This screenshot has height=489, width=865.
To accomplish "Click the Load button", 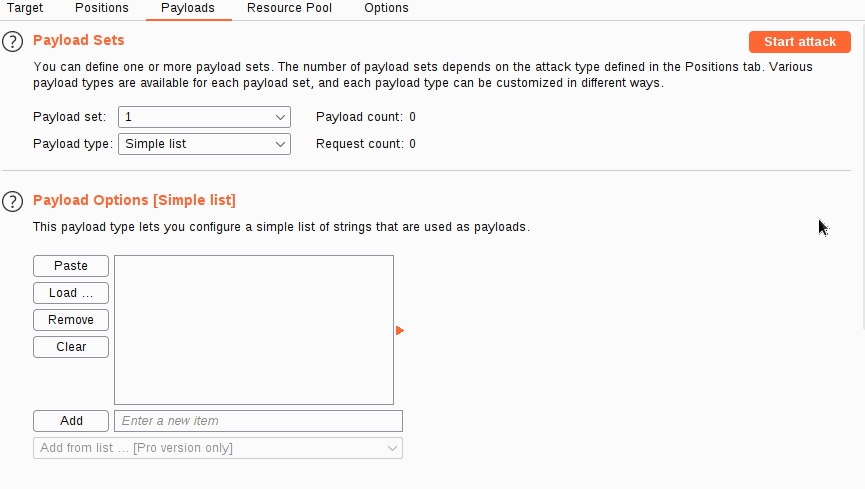I will [71, 293].
